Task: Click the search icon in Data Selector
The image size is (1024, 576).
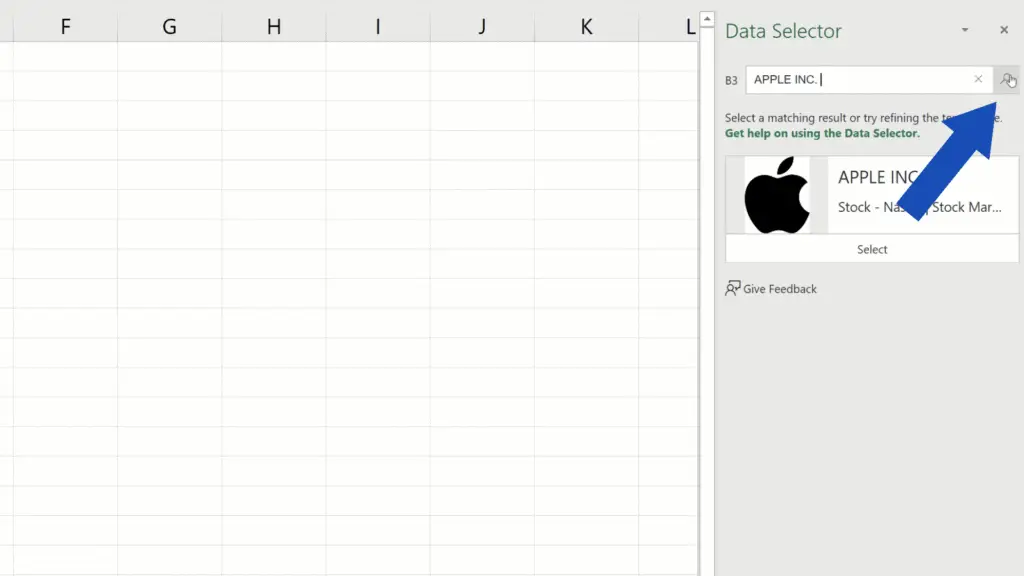Action: coord(1007,80)
